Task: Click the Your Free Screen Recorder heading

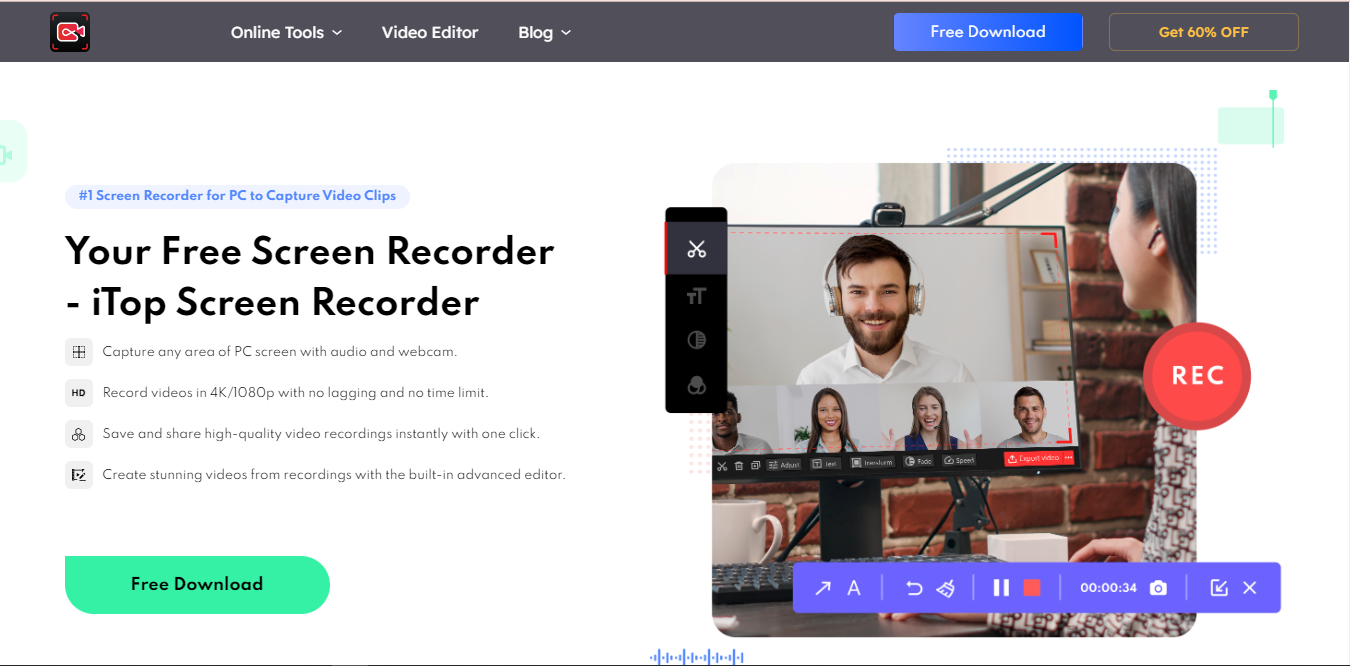Action: pos(309,276)
